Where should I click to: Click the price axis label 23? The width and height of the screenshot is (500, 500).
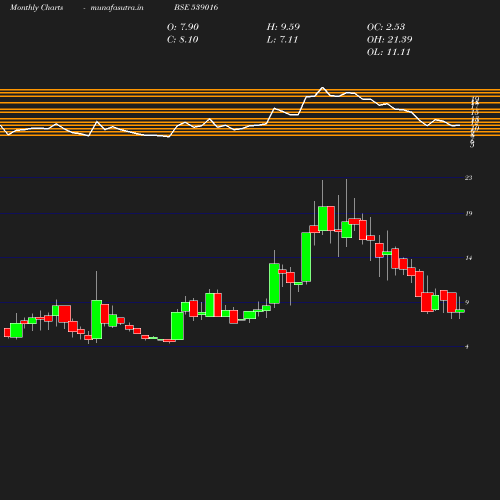(469, 178)
